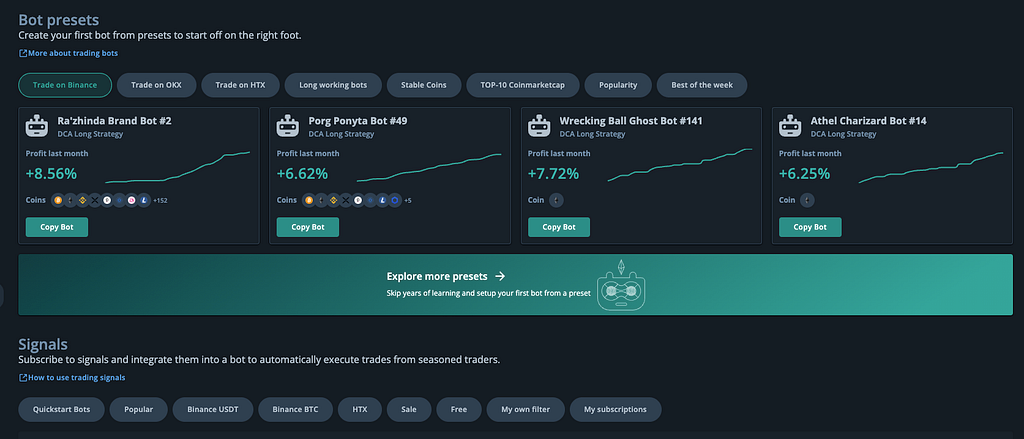This screenshot has width=1024, height=439.
Task: Switch signals to Popular filter
Action: tap(138, 410)
